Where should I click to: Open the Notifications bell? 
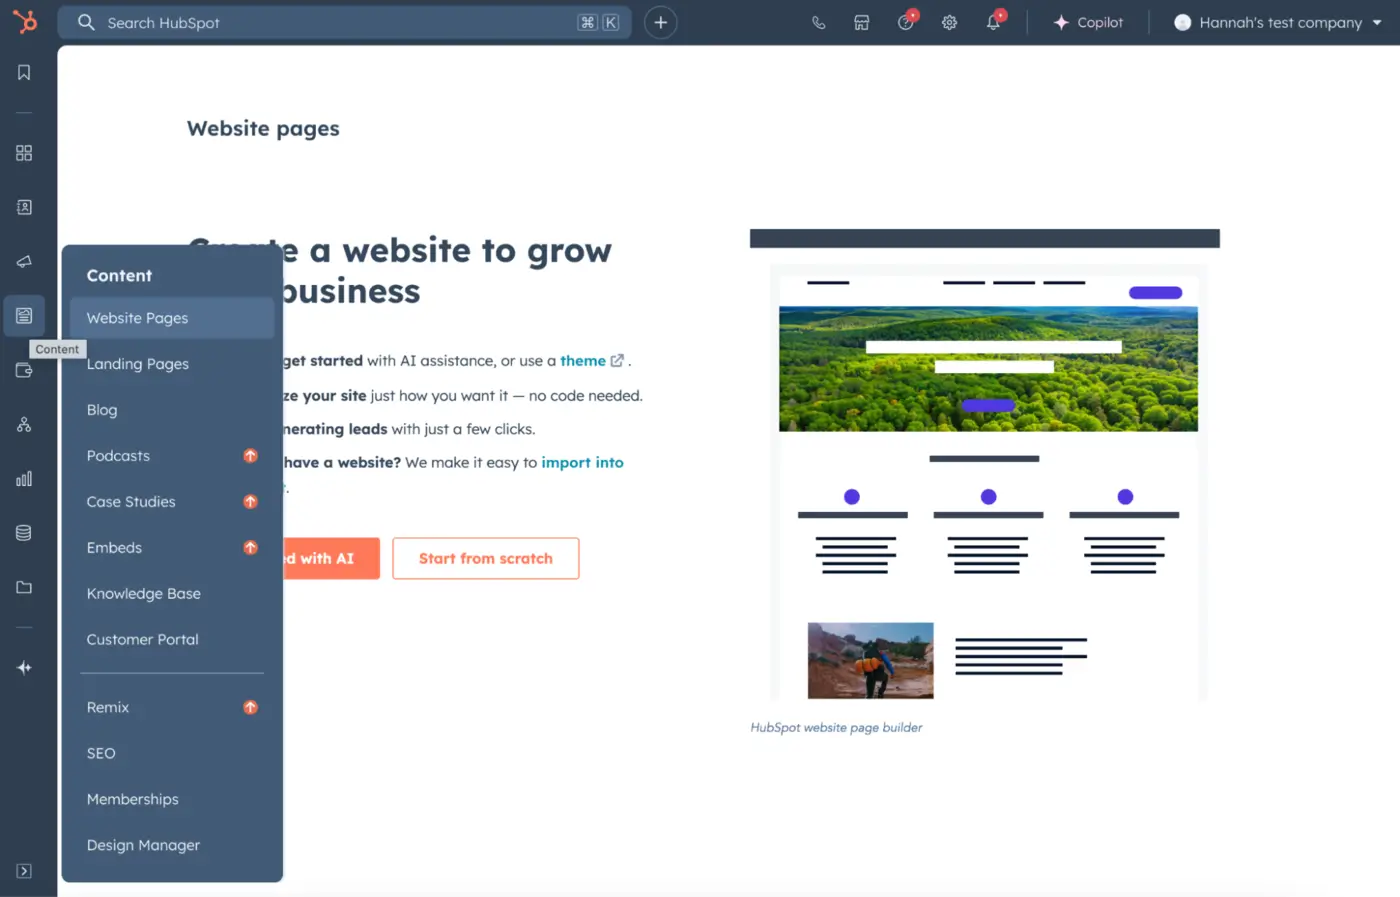pos(993,23)
